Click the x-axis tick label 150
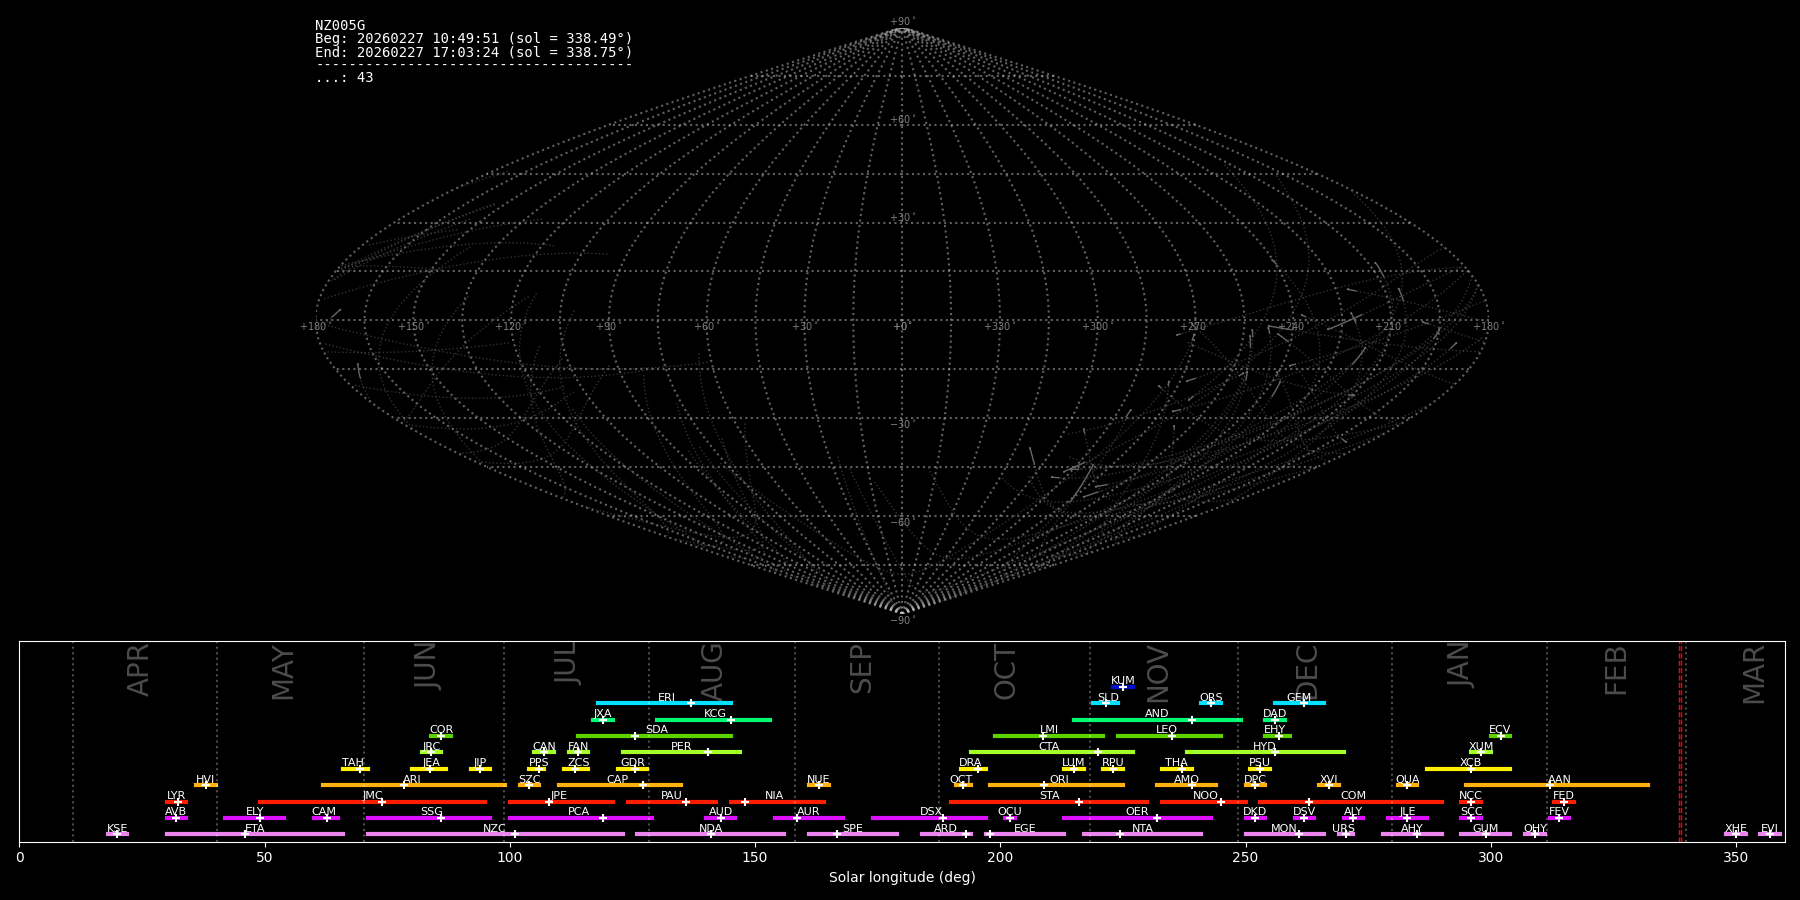This screenshot has width=1800, height=900. [x=755, y=857]
